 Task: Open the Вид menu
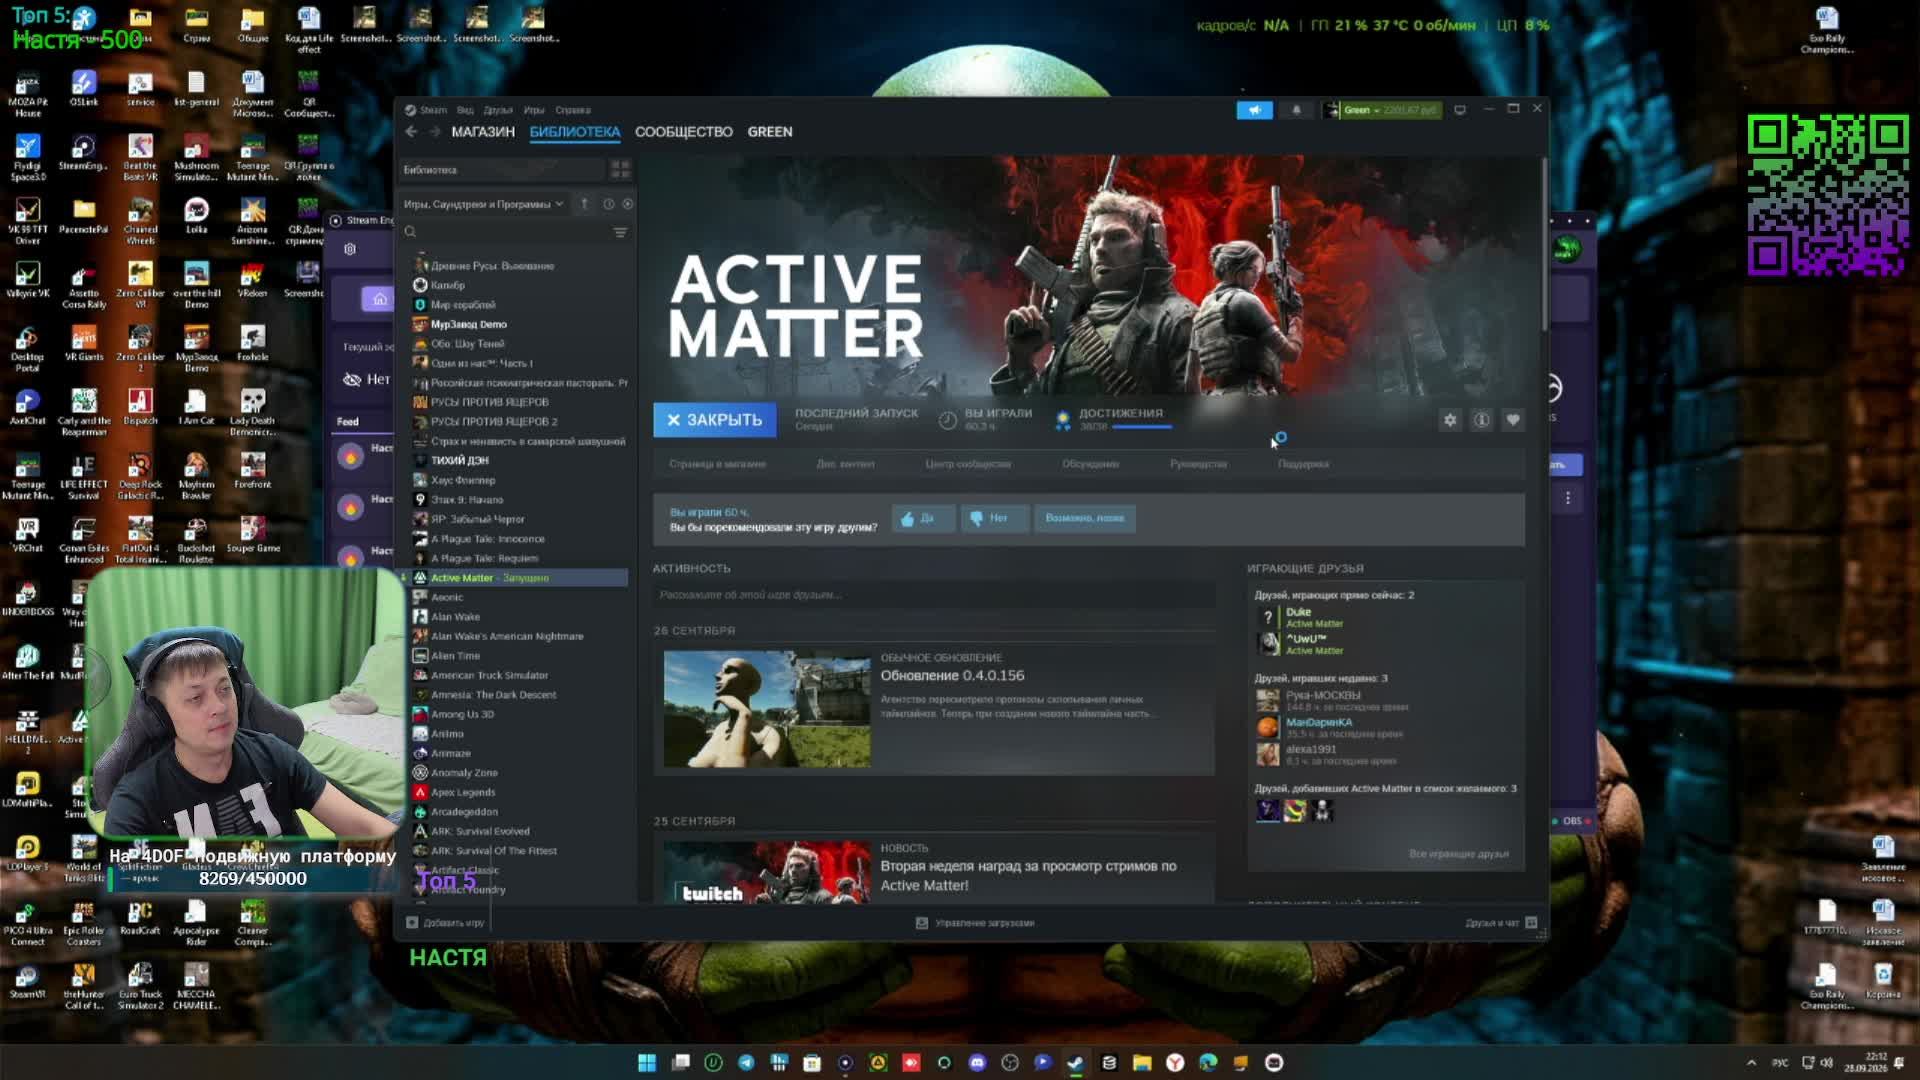(x=465, y=110)
